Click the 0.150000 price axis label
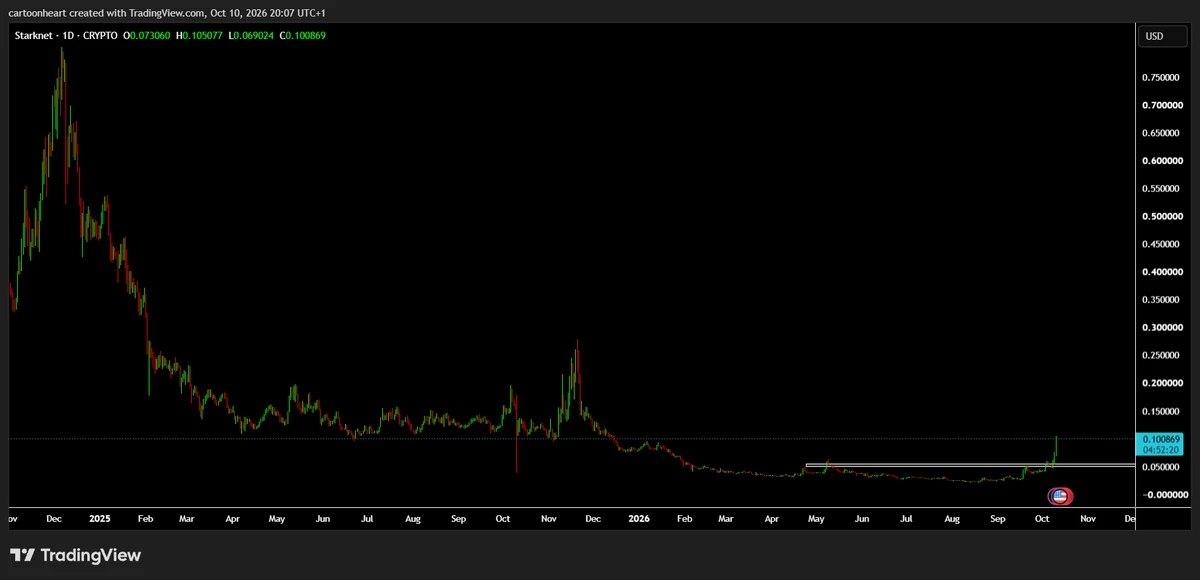 coord(1162,411)
